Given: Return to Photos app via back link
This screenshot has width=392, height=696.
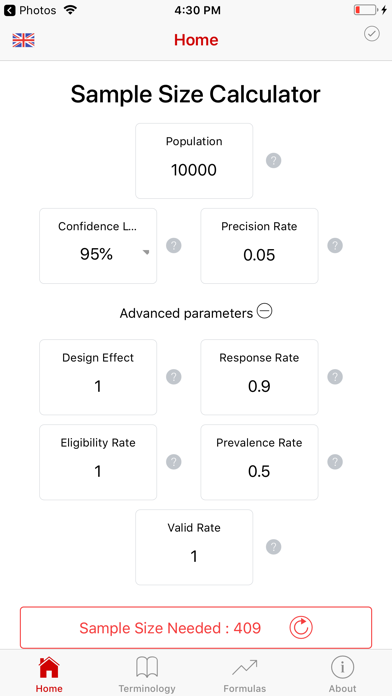Looking at the screenshot, I should [x=30, y=10].
